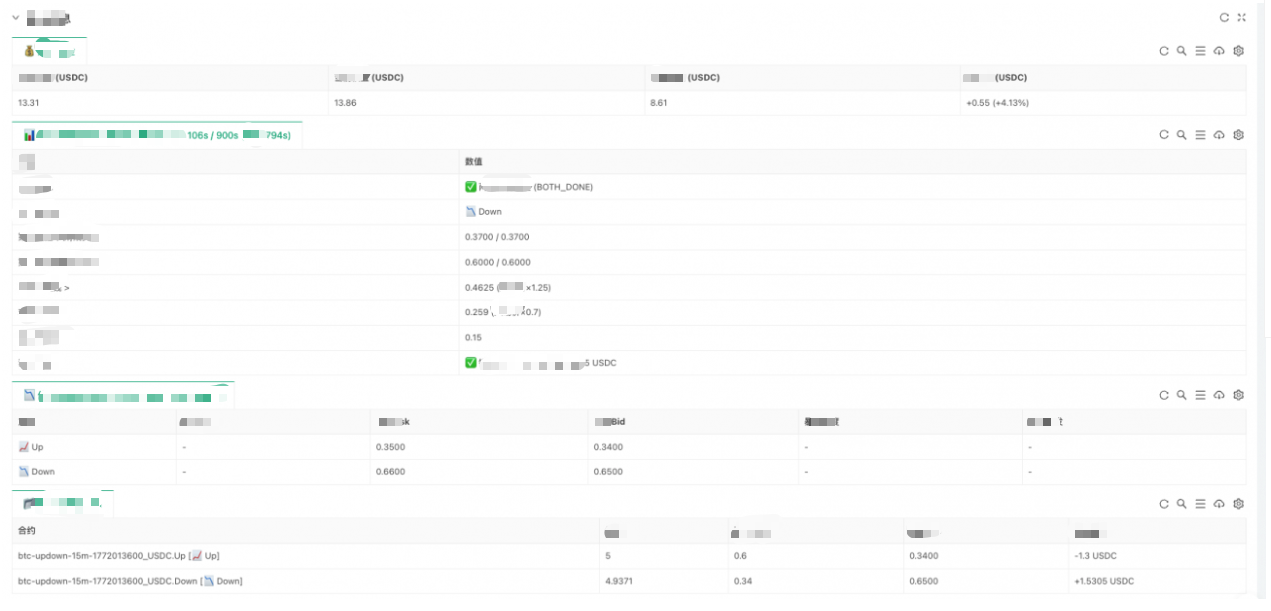The height and width of the screenshot is (611, 1271).
Task: Click the cloud download icon on the strategy panel
Action: pyautogui.click(x=1219, y=134)
